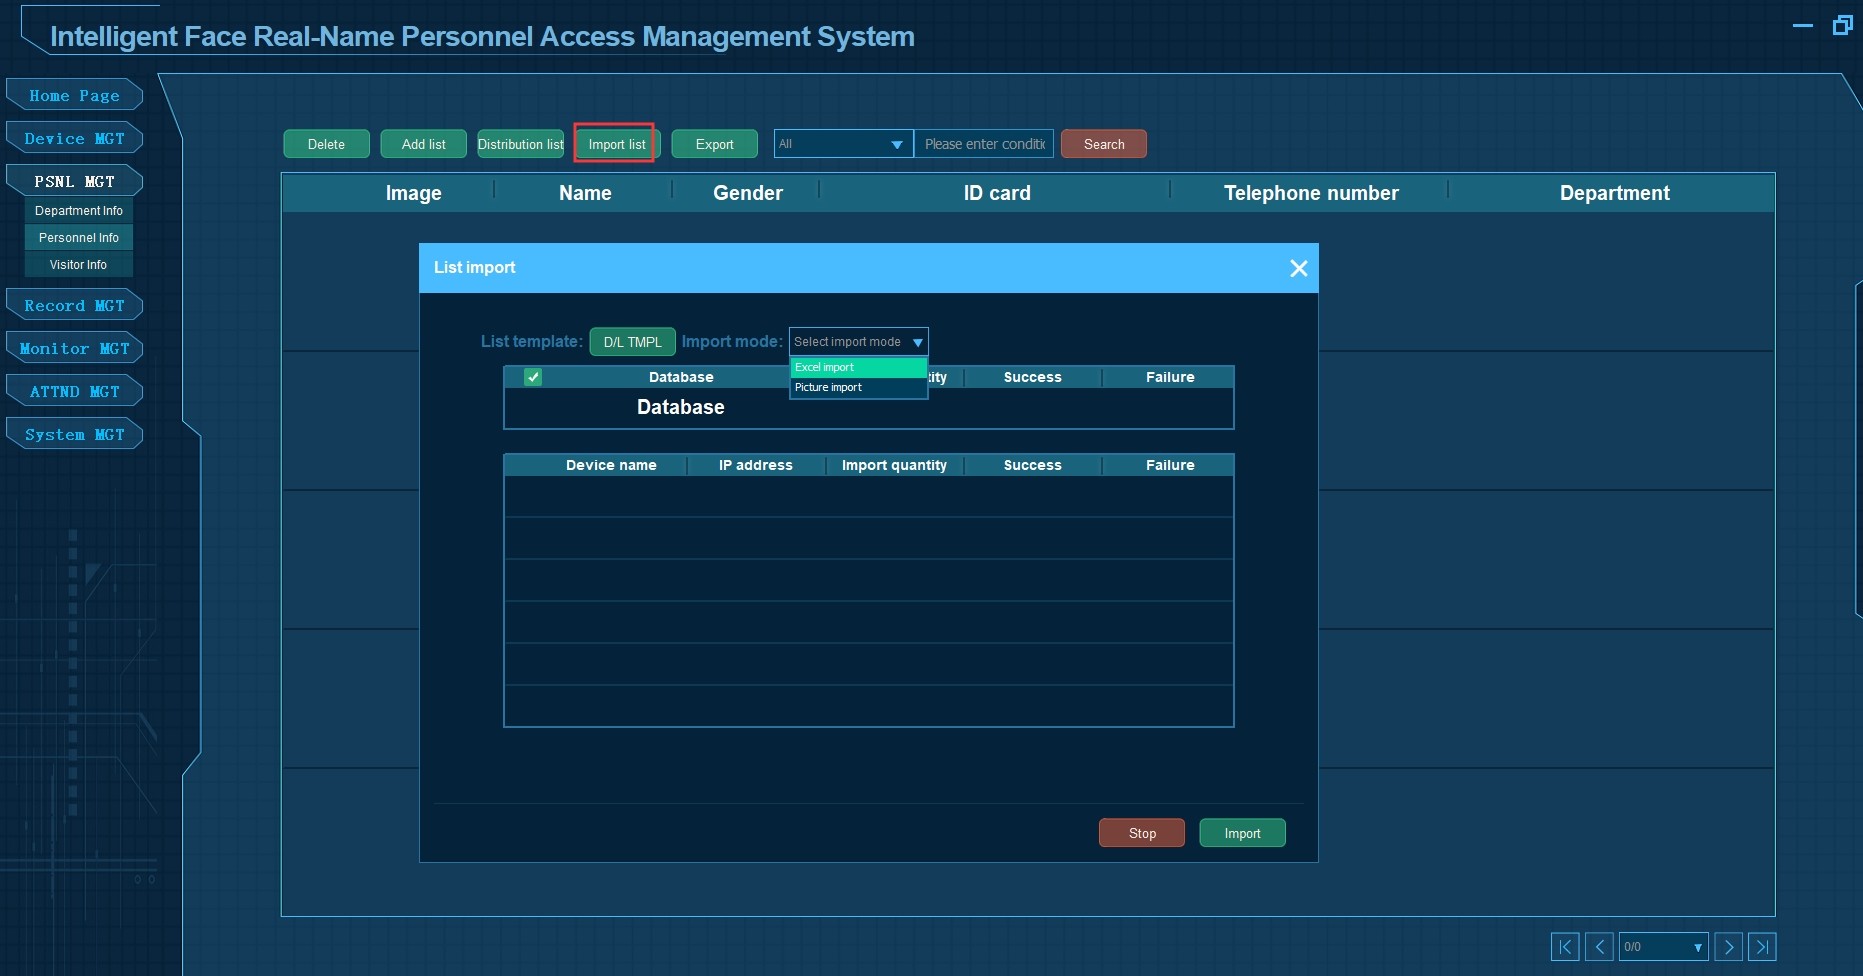The image size is (1863, 976).
Task: Download template with D/L TMPL button
Action: 632,342
